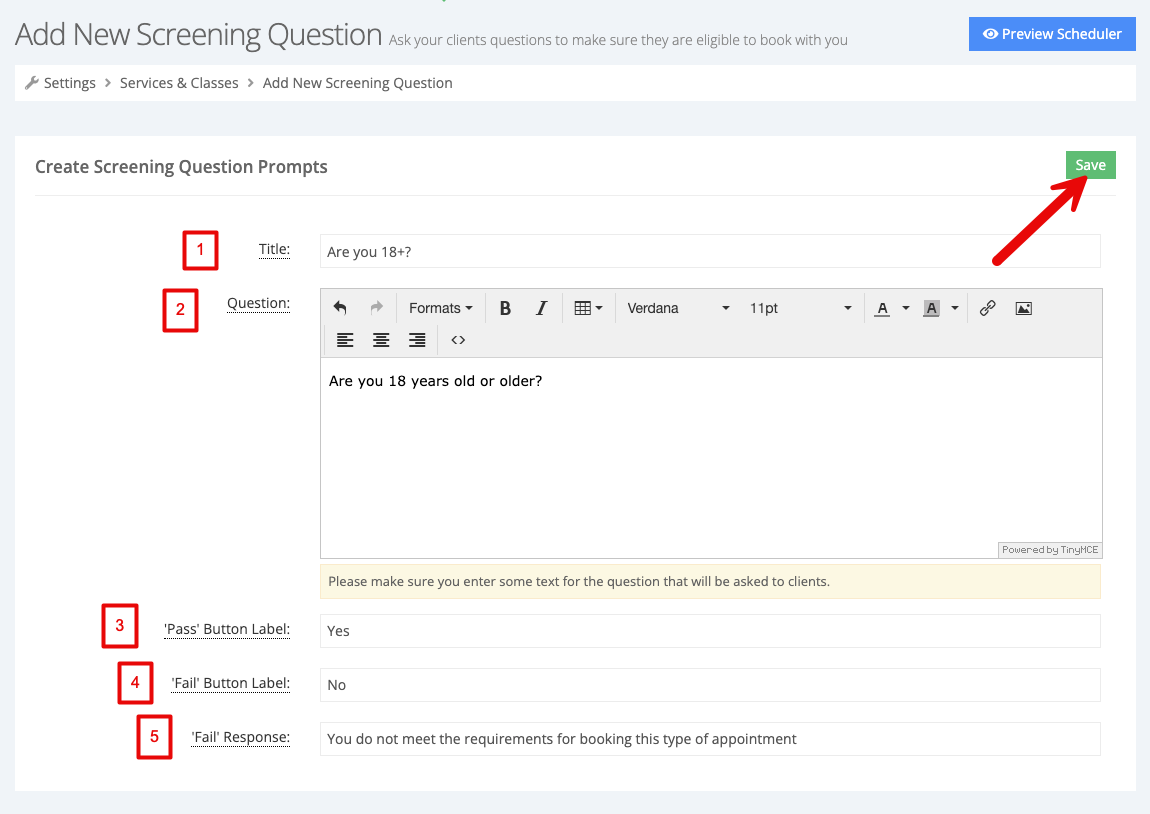Expand the text color picker arrow
The width and height of the screenshot is (1150, 814).
(x=906, y=308)
